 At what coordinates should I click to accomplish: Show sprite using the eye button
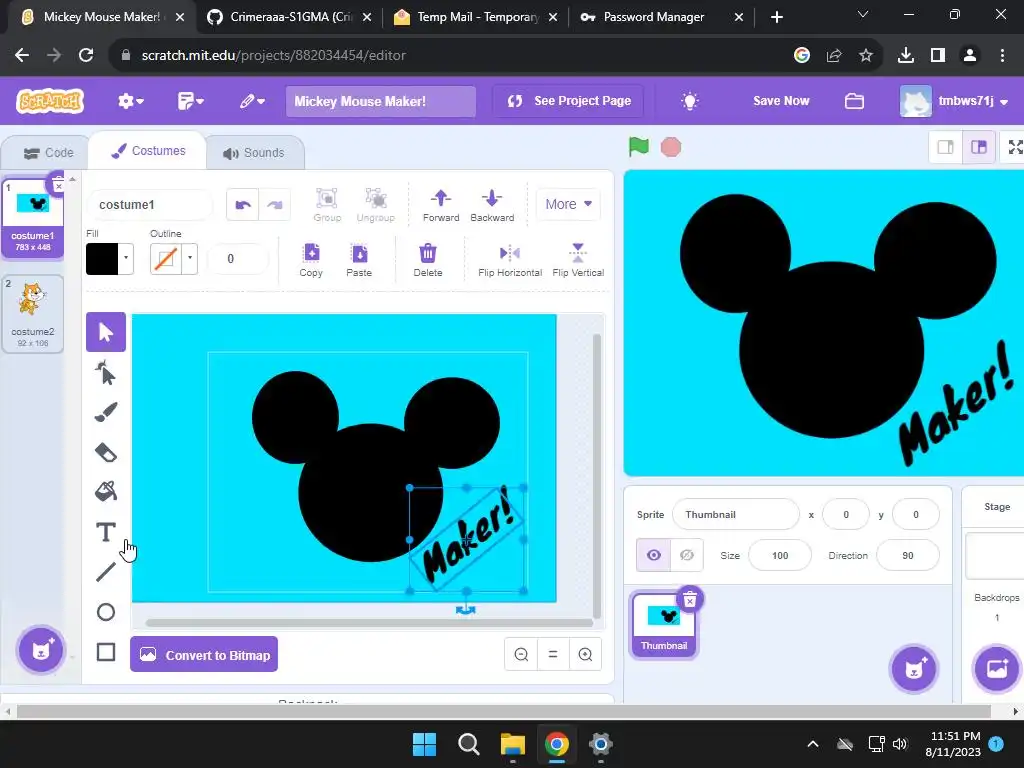[654, 555]
